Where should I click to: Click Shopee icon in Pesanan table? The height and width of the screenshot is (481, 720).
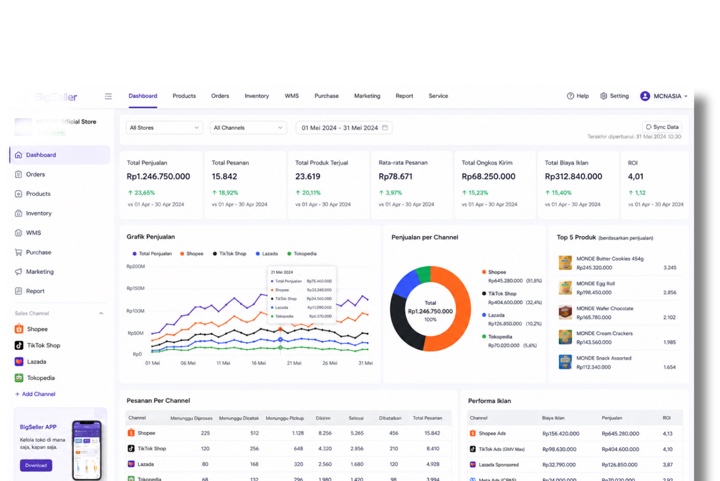click(131, 433)
